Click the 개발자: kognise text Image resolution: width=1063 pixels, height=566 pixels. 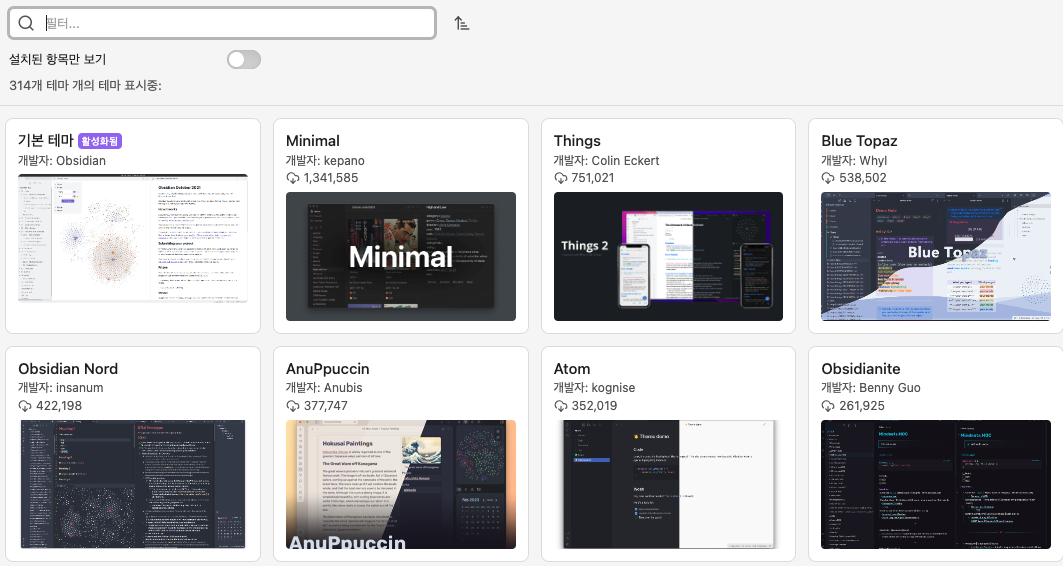pyautogui.click(x=594, y=388)
